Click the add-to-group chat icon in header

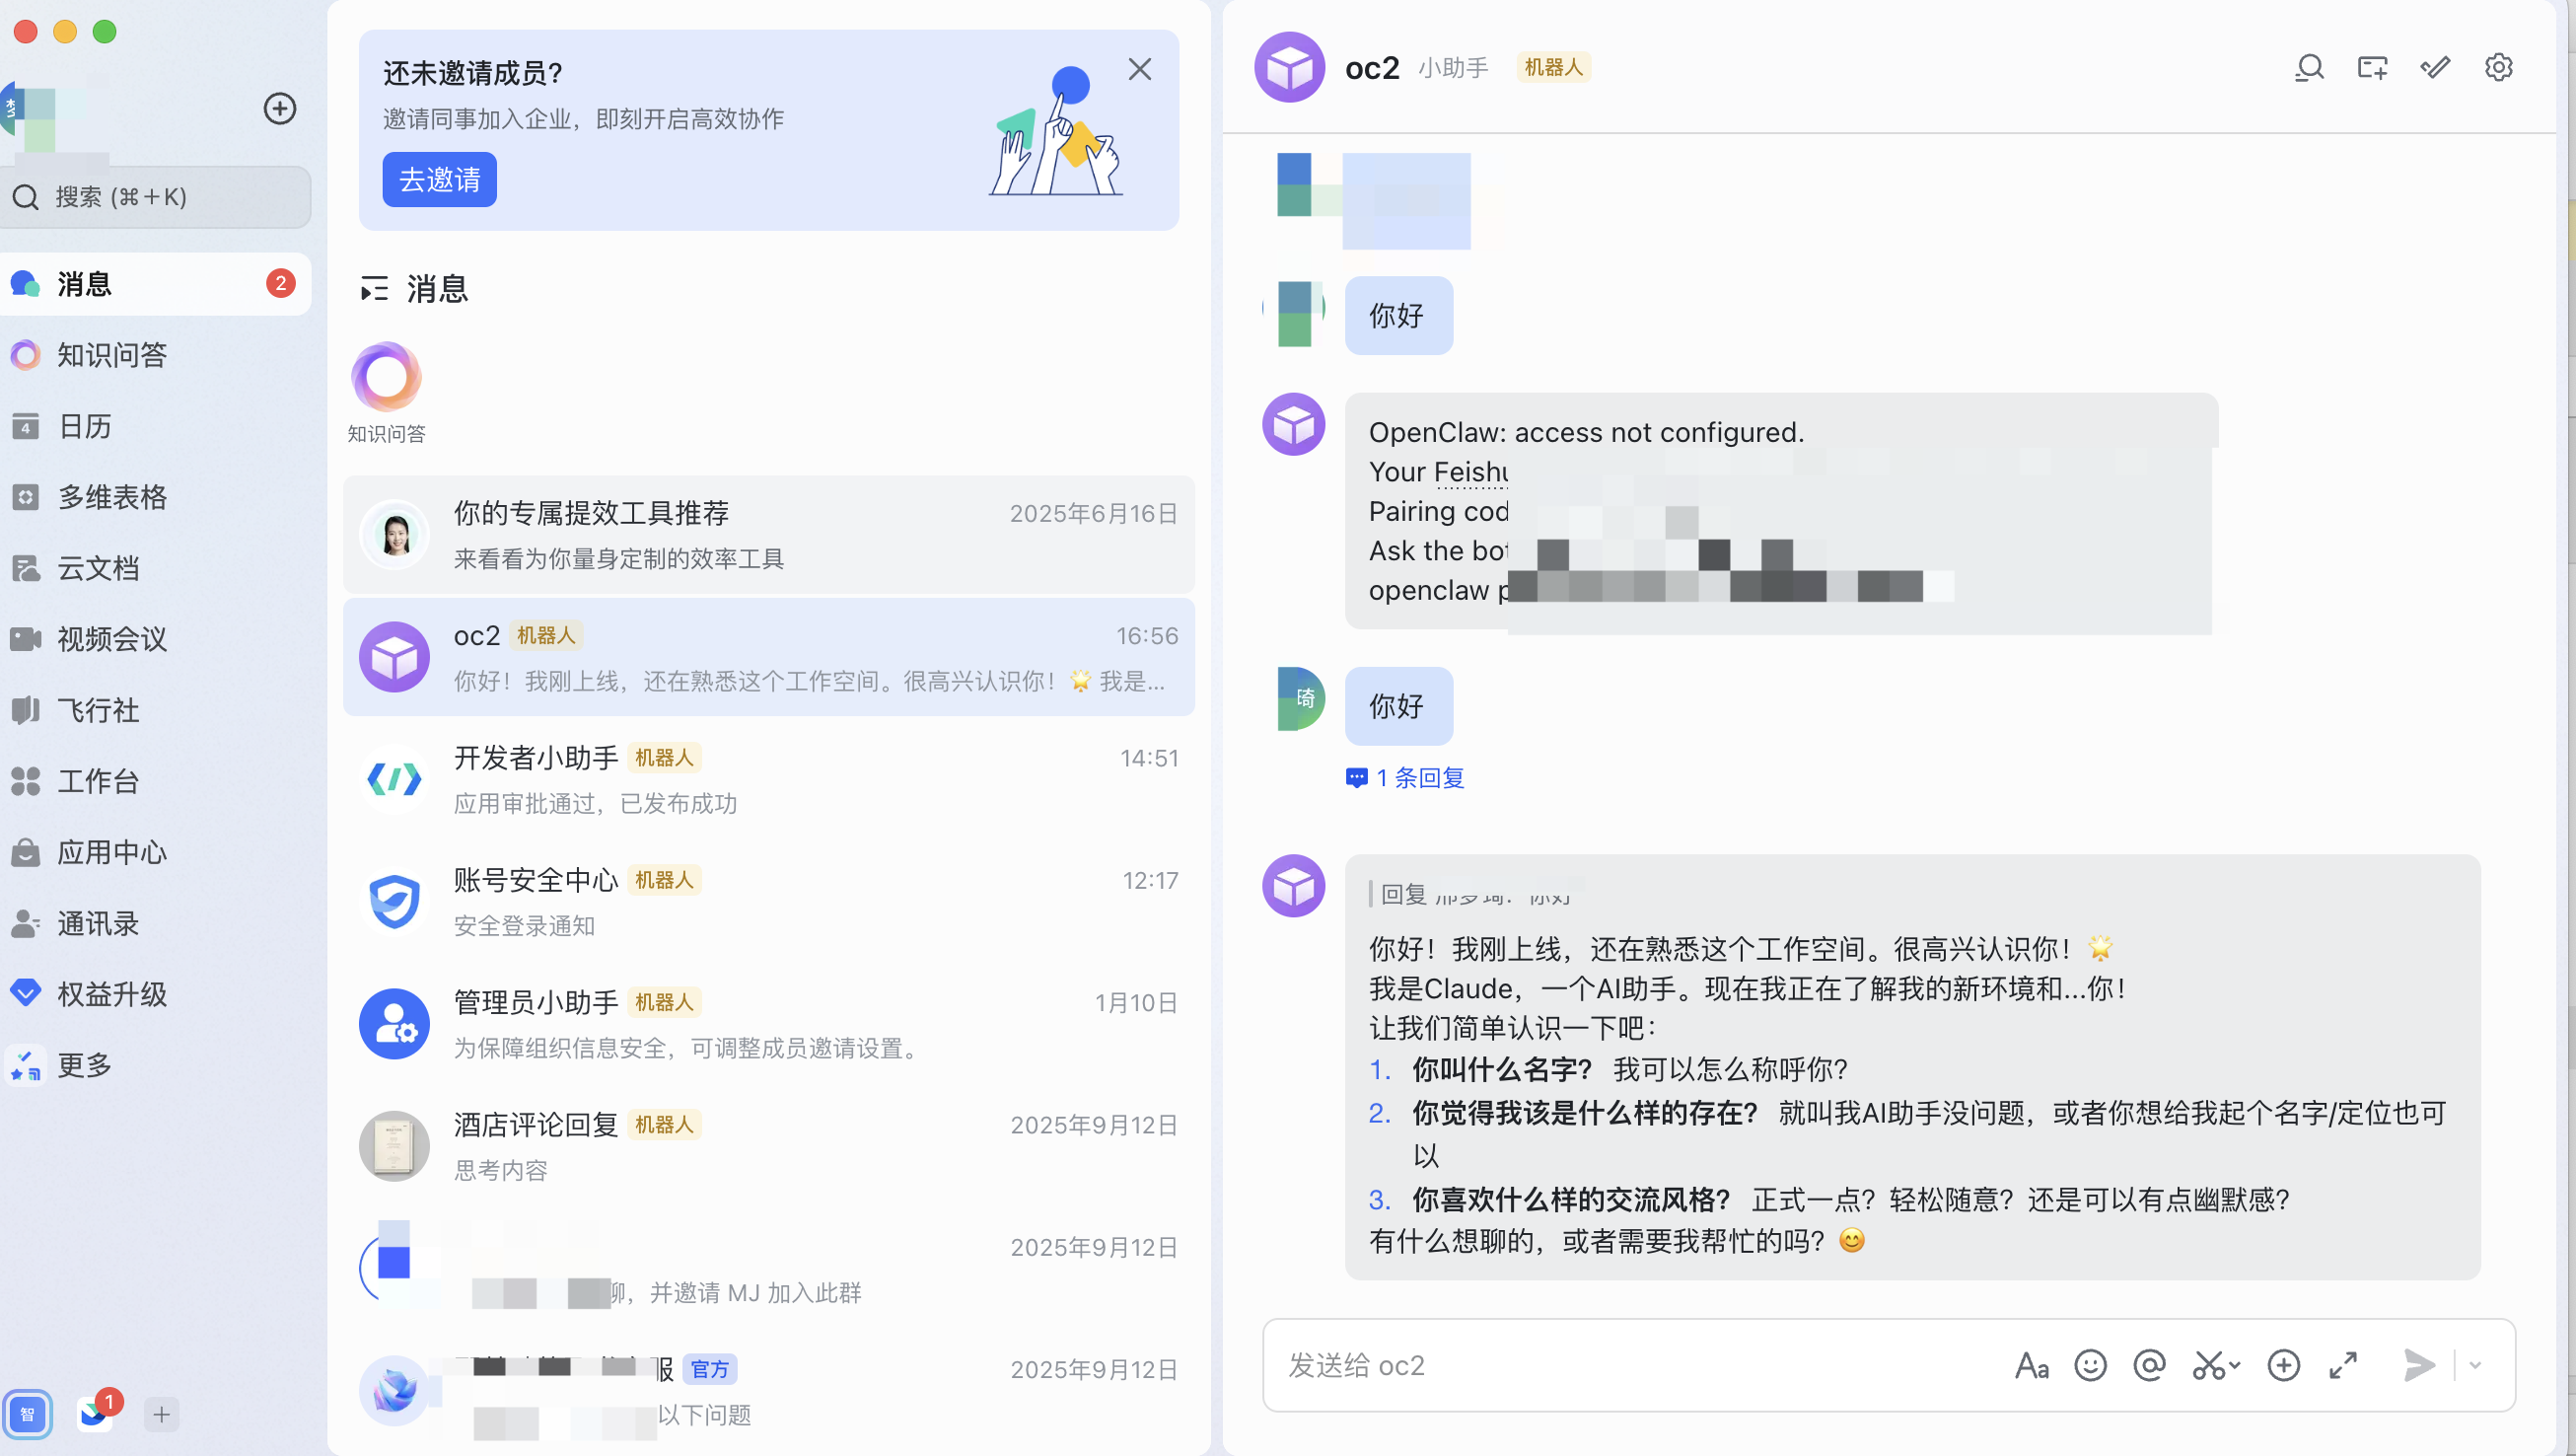click(x=2372, y=68)
